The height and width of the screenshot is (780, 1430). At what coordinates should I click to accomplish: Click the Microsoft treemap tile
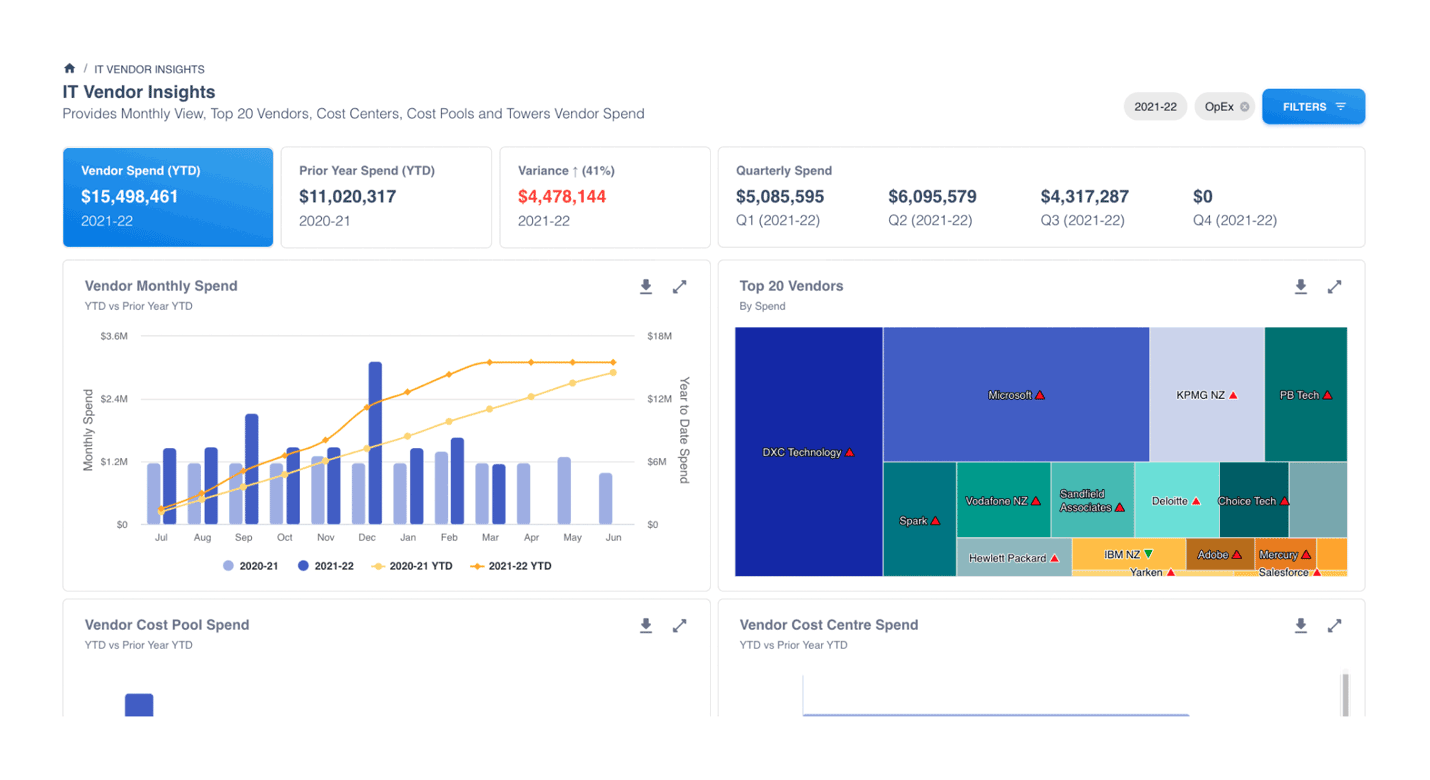tap(1016, 395)
